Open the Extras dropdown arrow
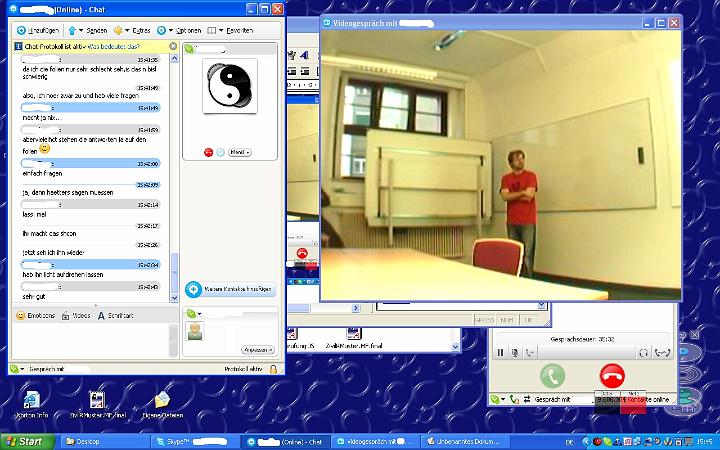720x450 pixels. click(x=127, y=30)
